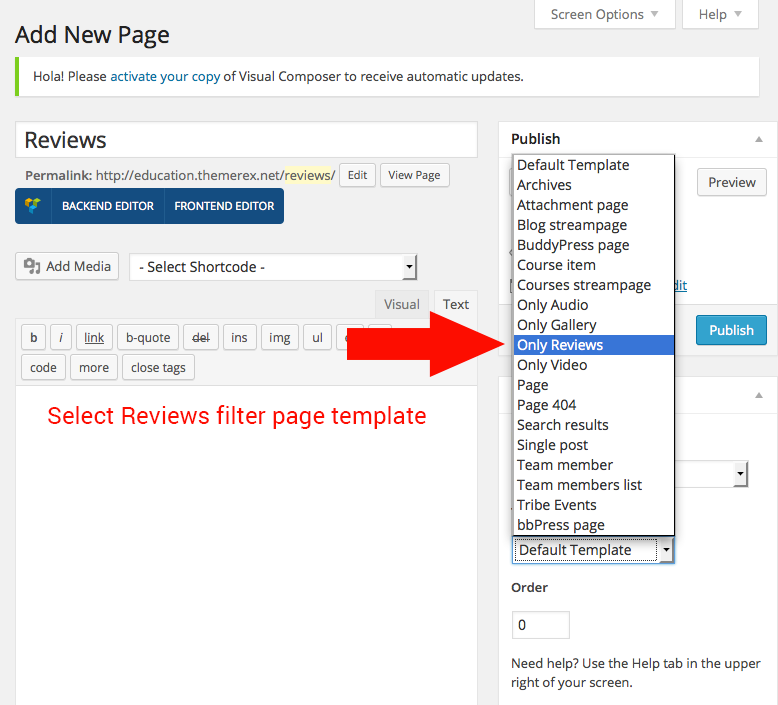The image size is (778, 705).
Task: Click the 'activate your copy' link
Action: click(165, 76)
